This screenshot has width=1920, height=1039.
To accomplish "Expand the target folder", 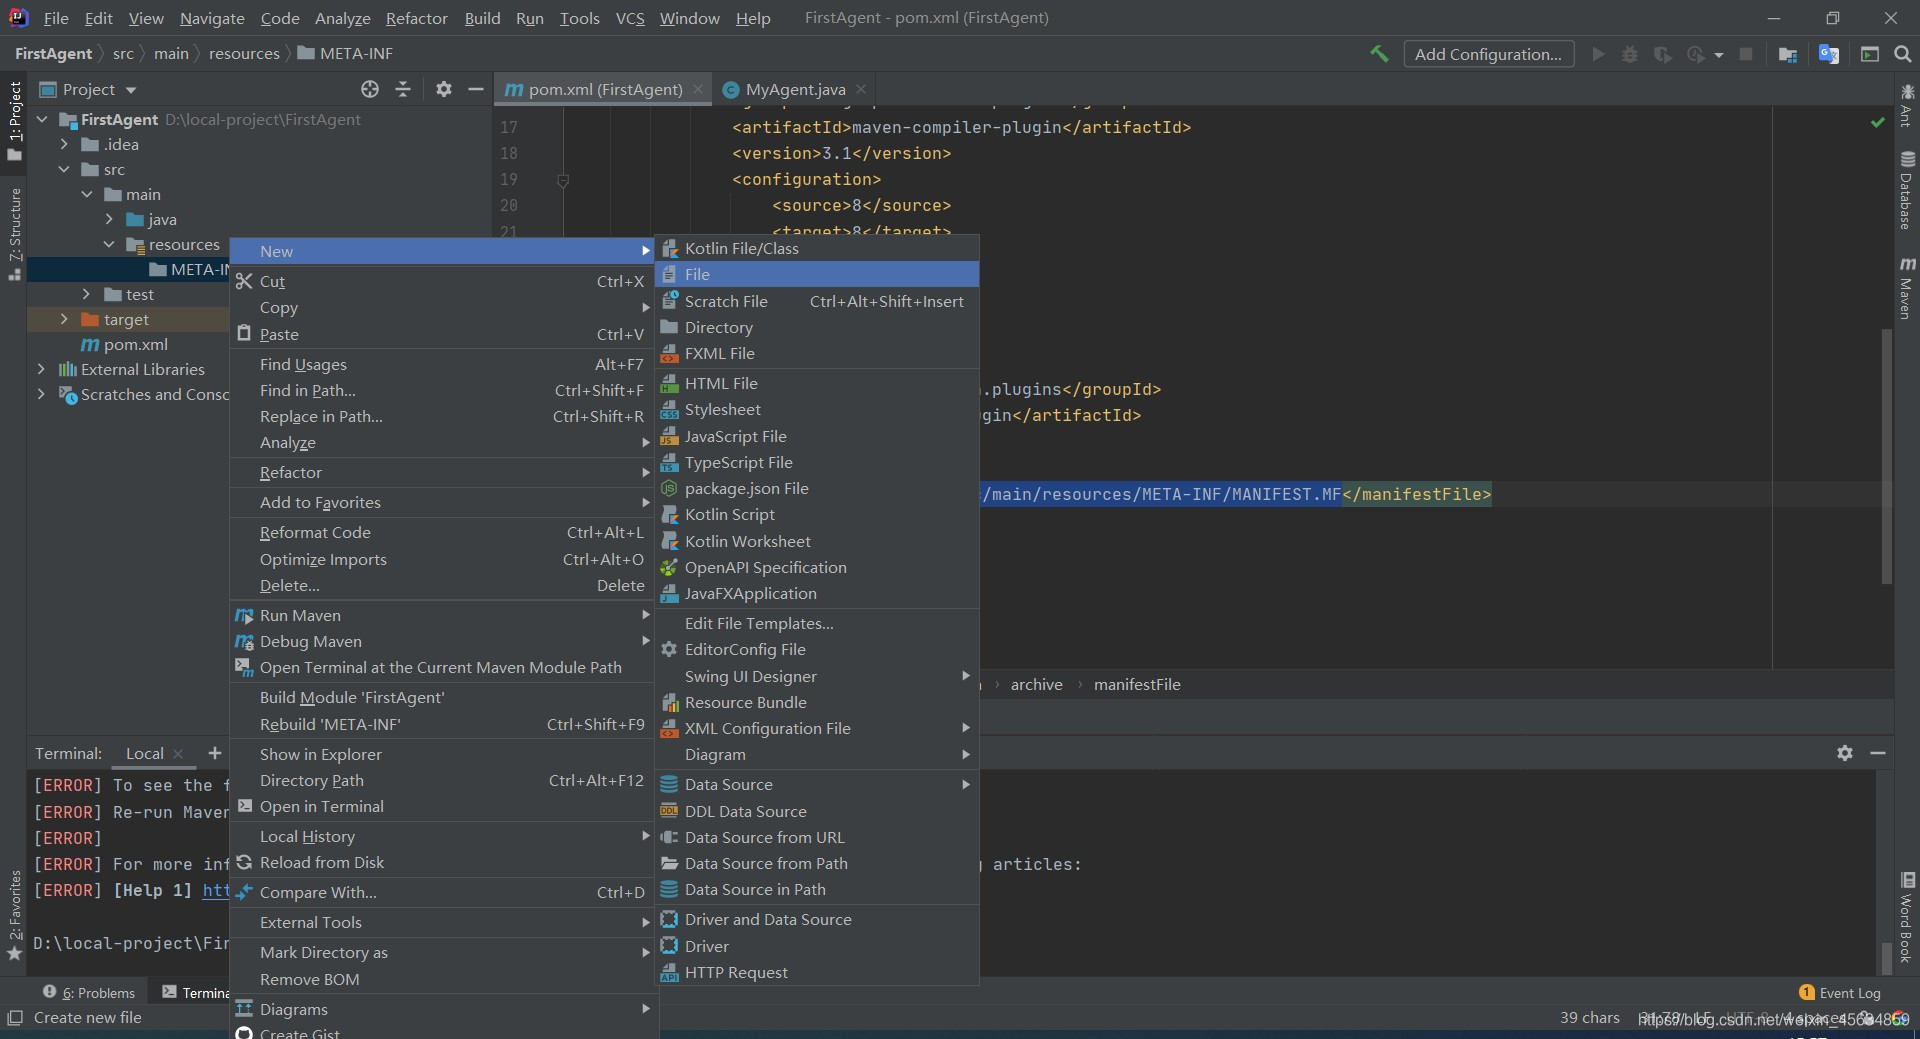I will (65, 319).
